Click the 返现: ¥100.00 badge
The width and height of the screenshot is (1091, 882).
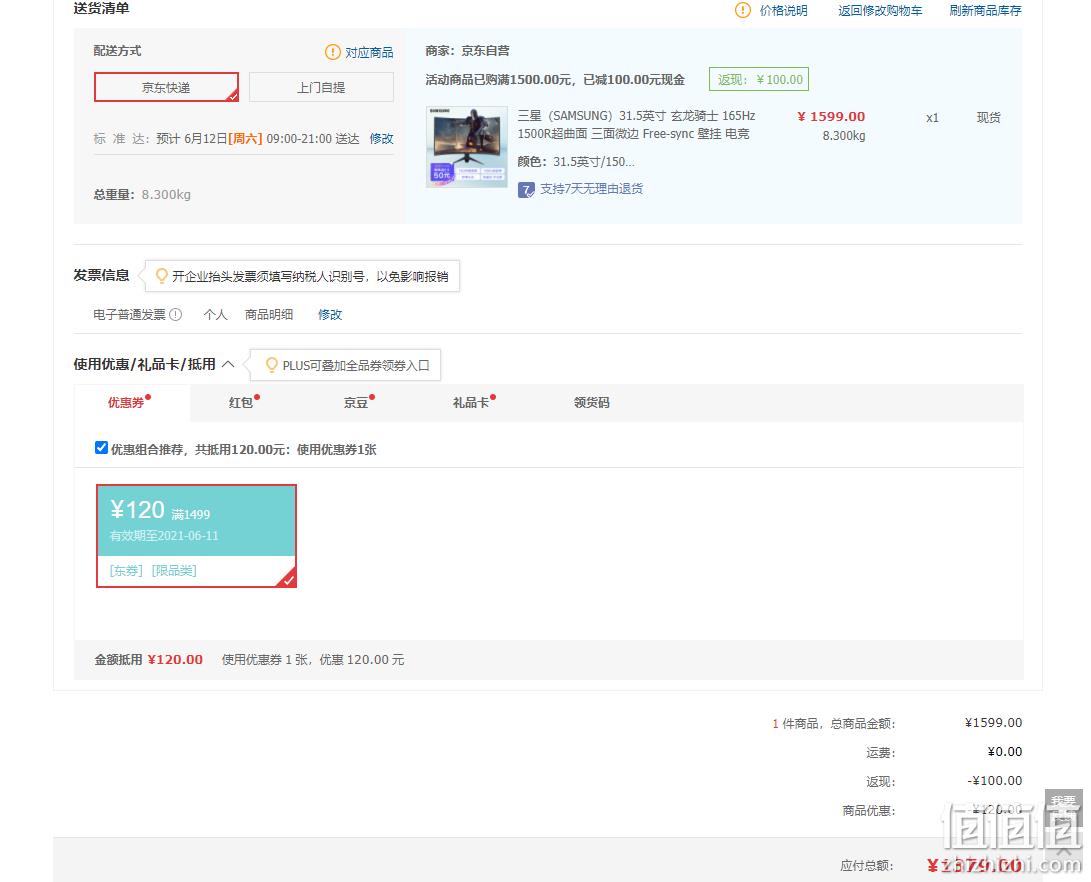click(759, 79)
